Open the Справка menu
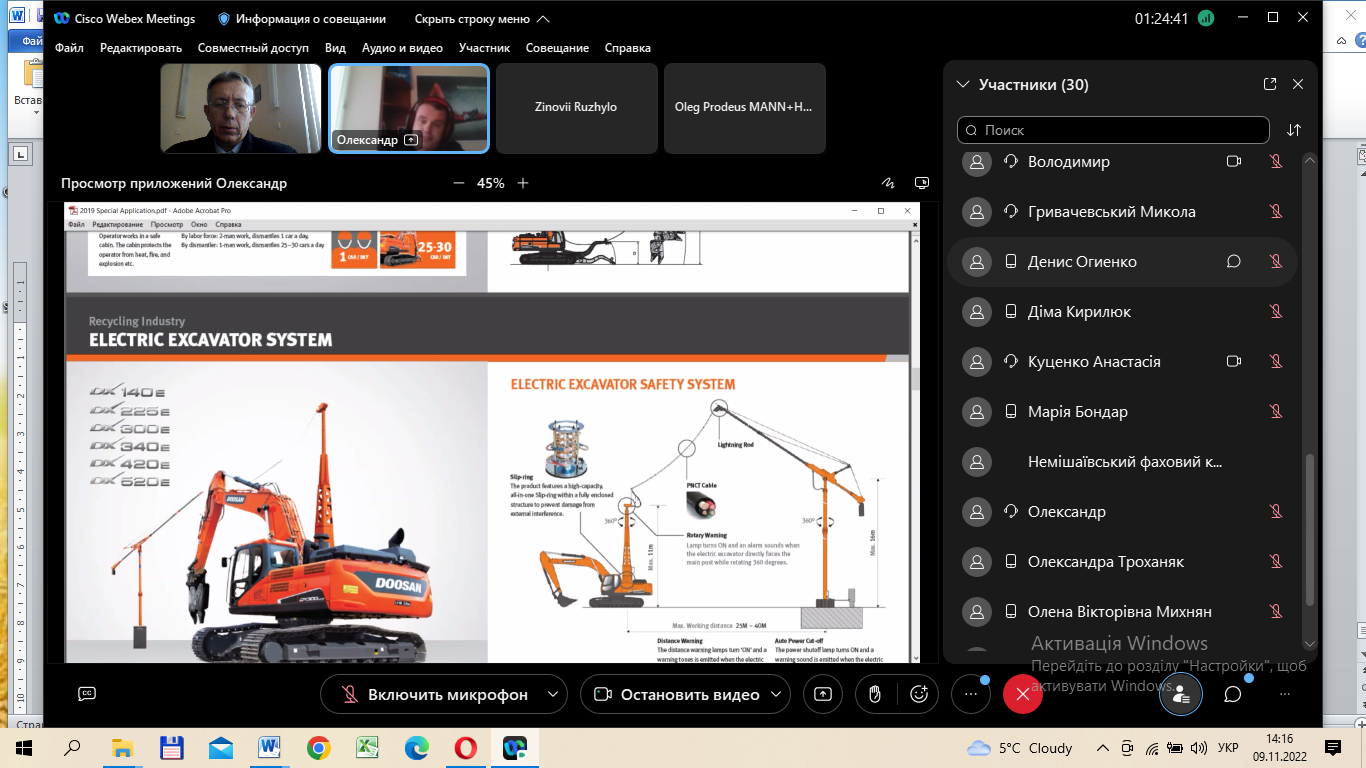The height and width of the screenshot is (768, 1366). 628,48
